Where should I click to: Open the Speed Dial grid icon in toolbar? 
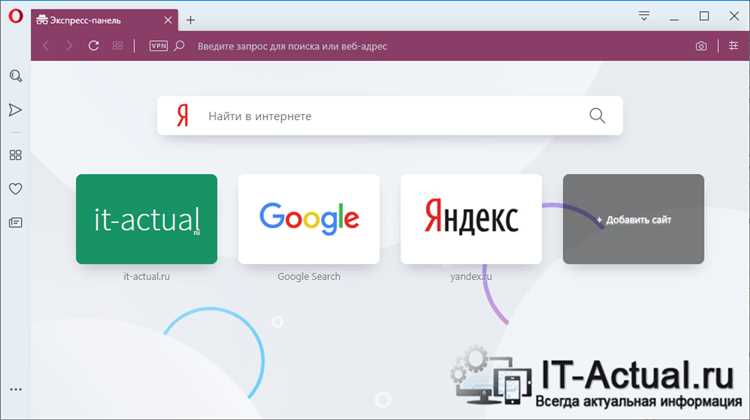coord(117,46)
